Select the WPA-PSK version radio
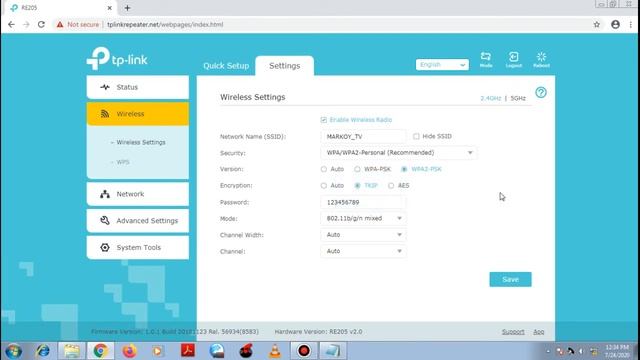 (x=357, y=169)
